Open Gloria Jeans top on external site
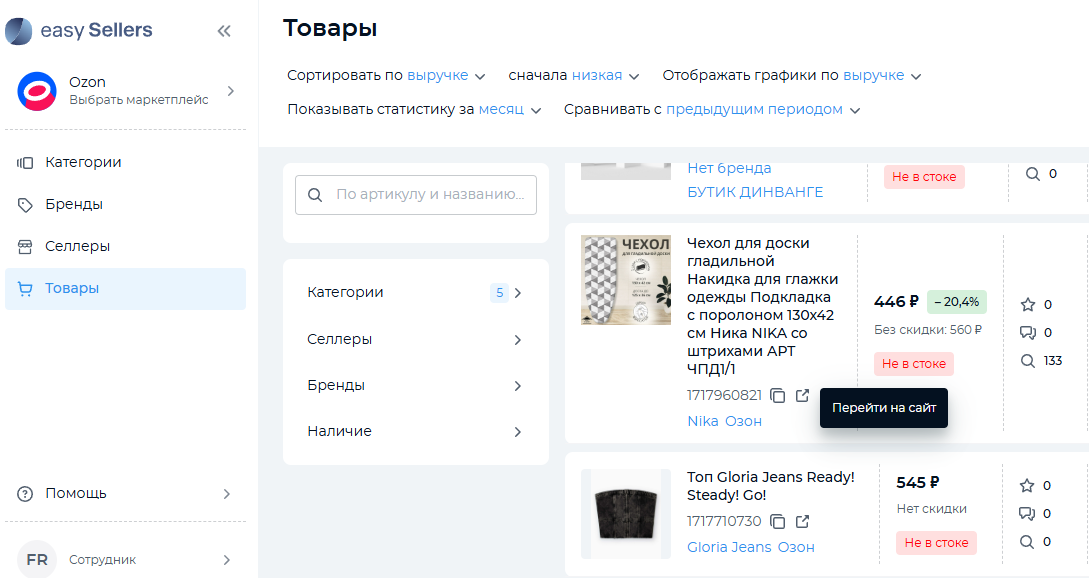This screenshot has height=578, width=1089. tap(802, 521)
